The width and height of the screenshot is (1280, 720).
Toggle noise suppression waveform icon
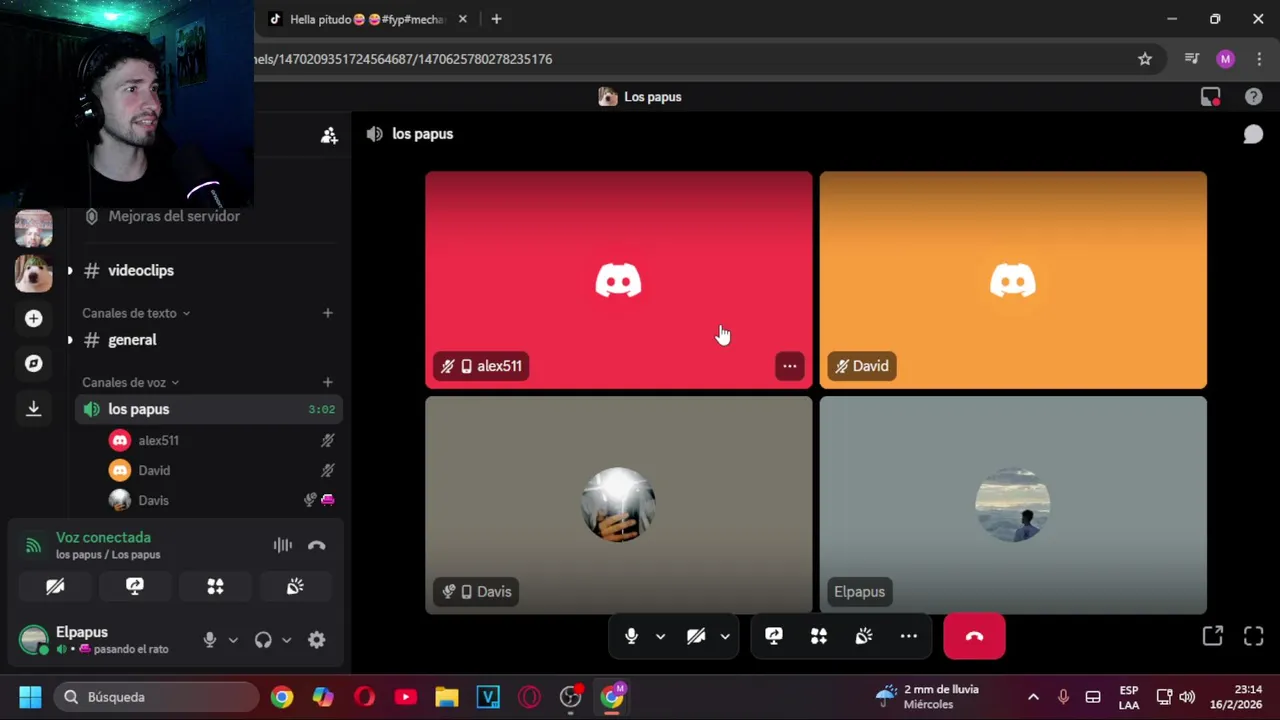pos(283,545)
